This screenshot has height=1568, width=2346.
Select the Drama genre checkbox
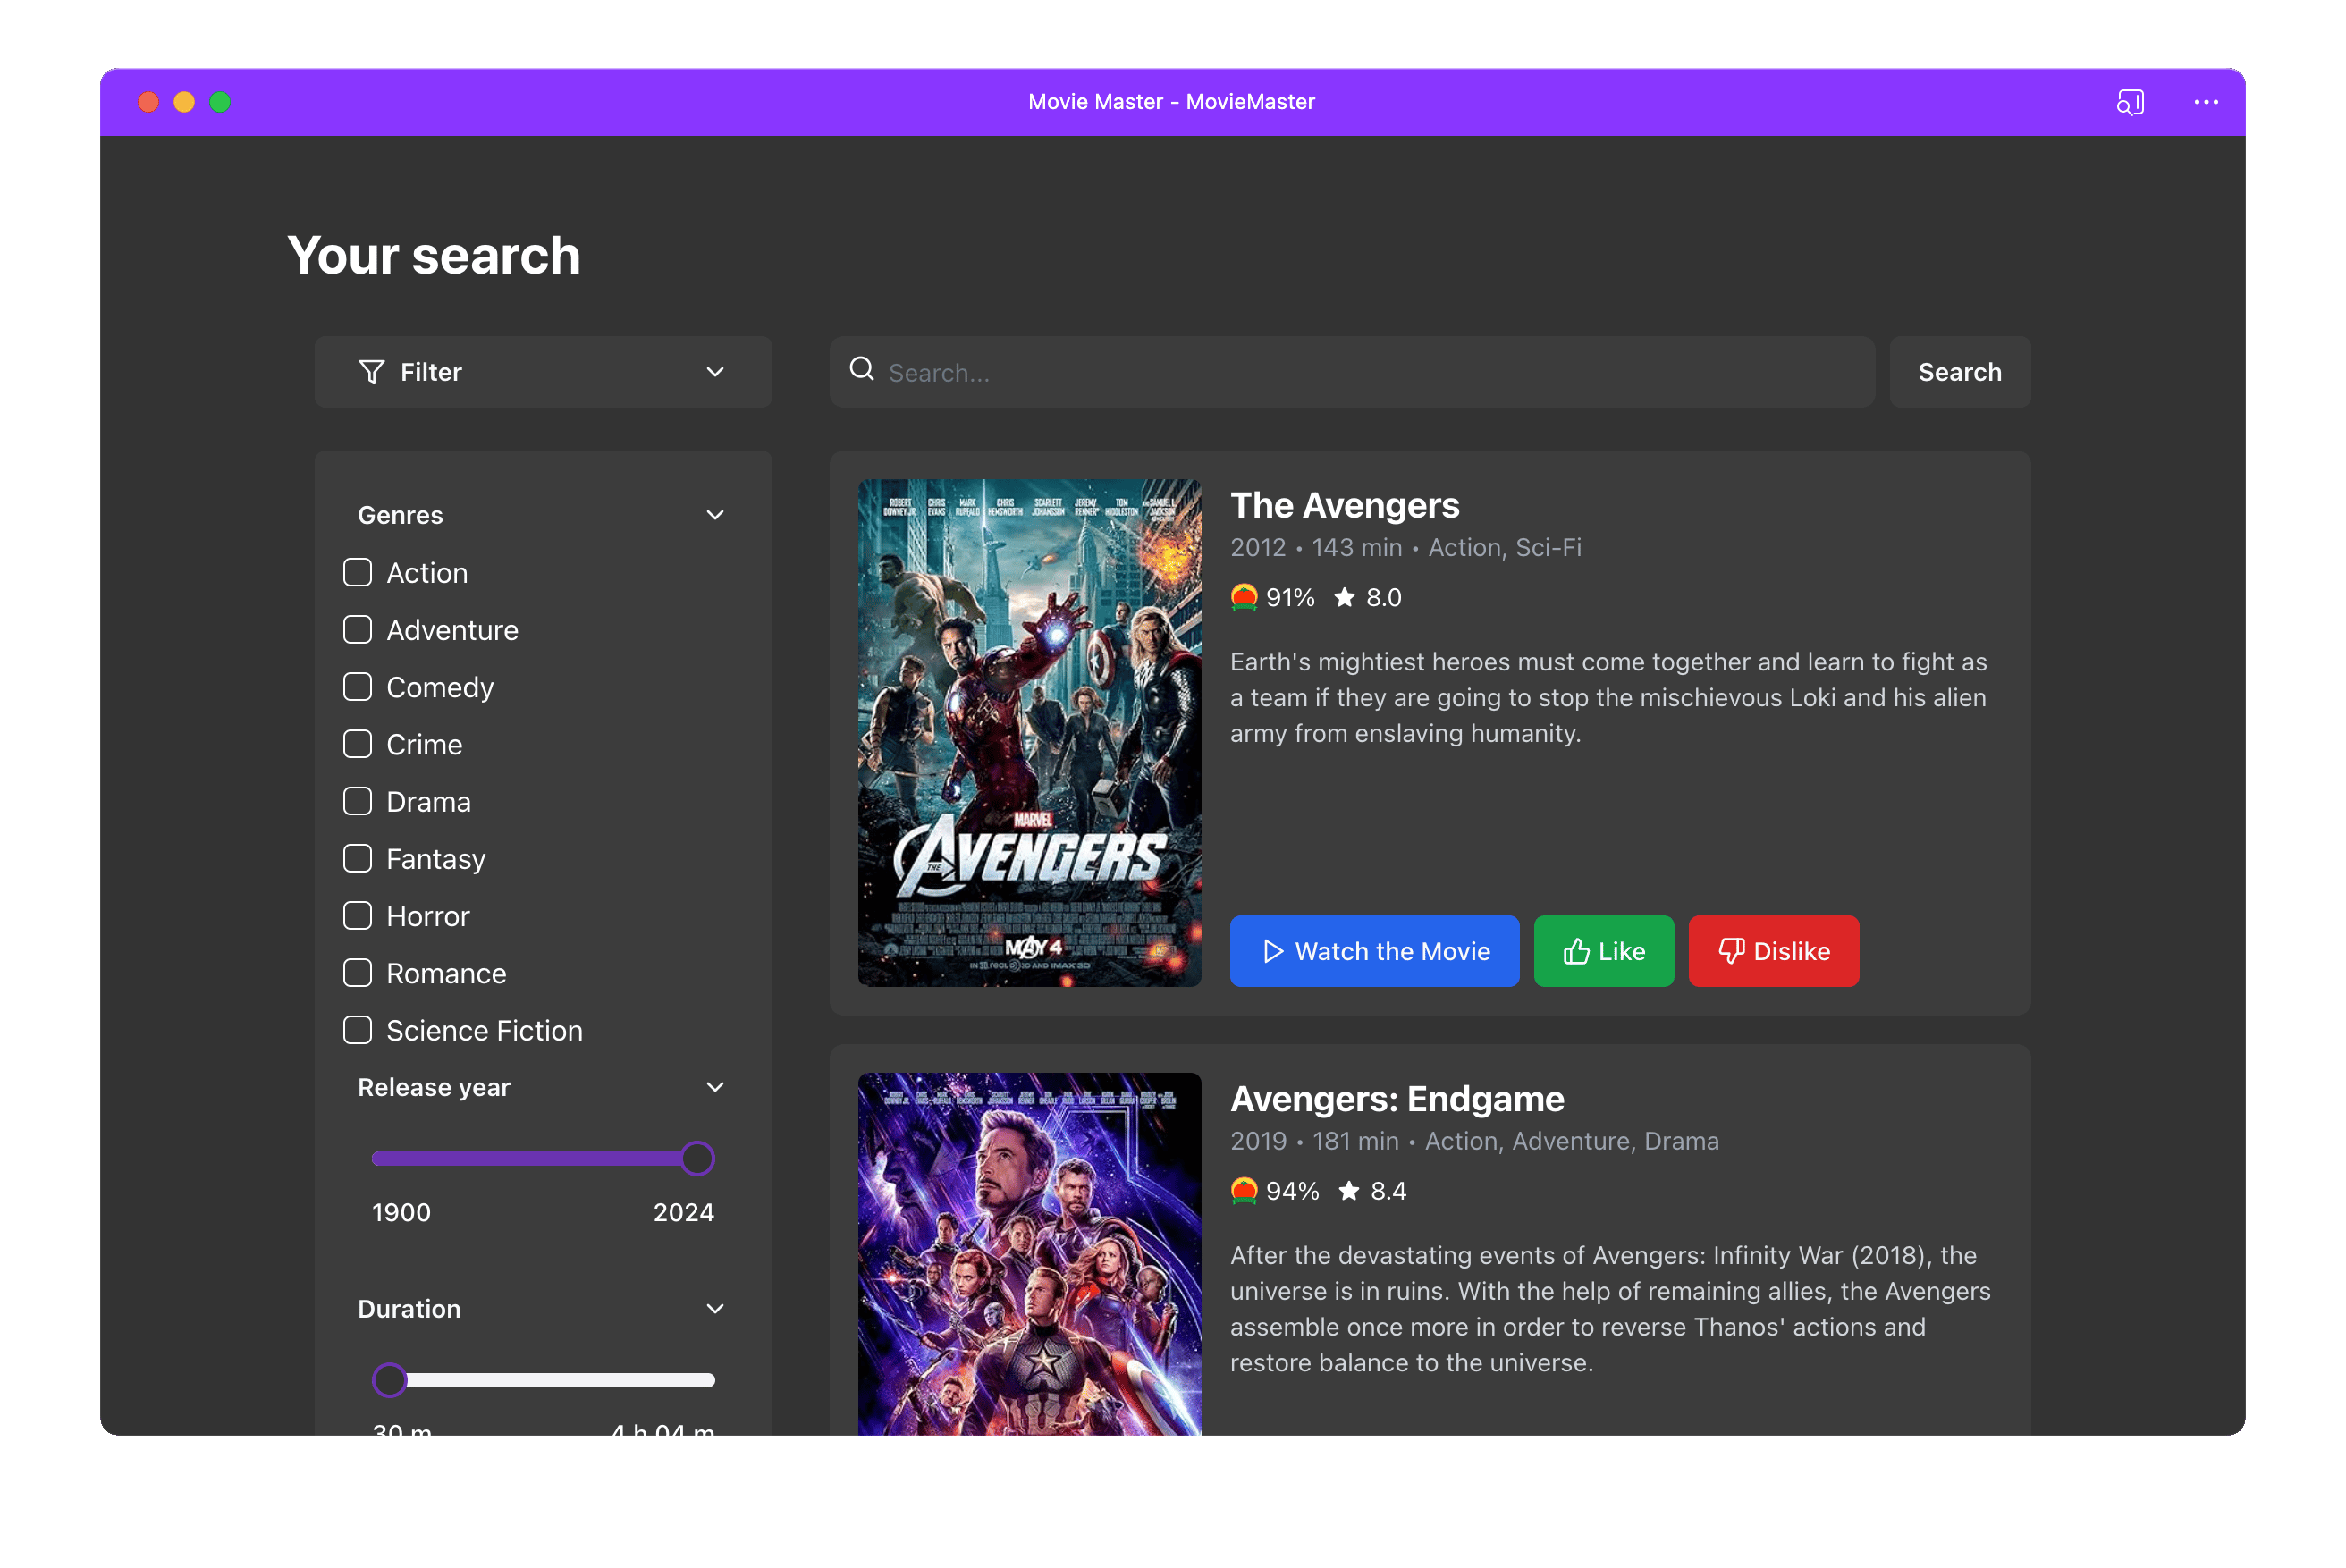coord(357,802)
